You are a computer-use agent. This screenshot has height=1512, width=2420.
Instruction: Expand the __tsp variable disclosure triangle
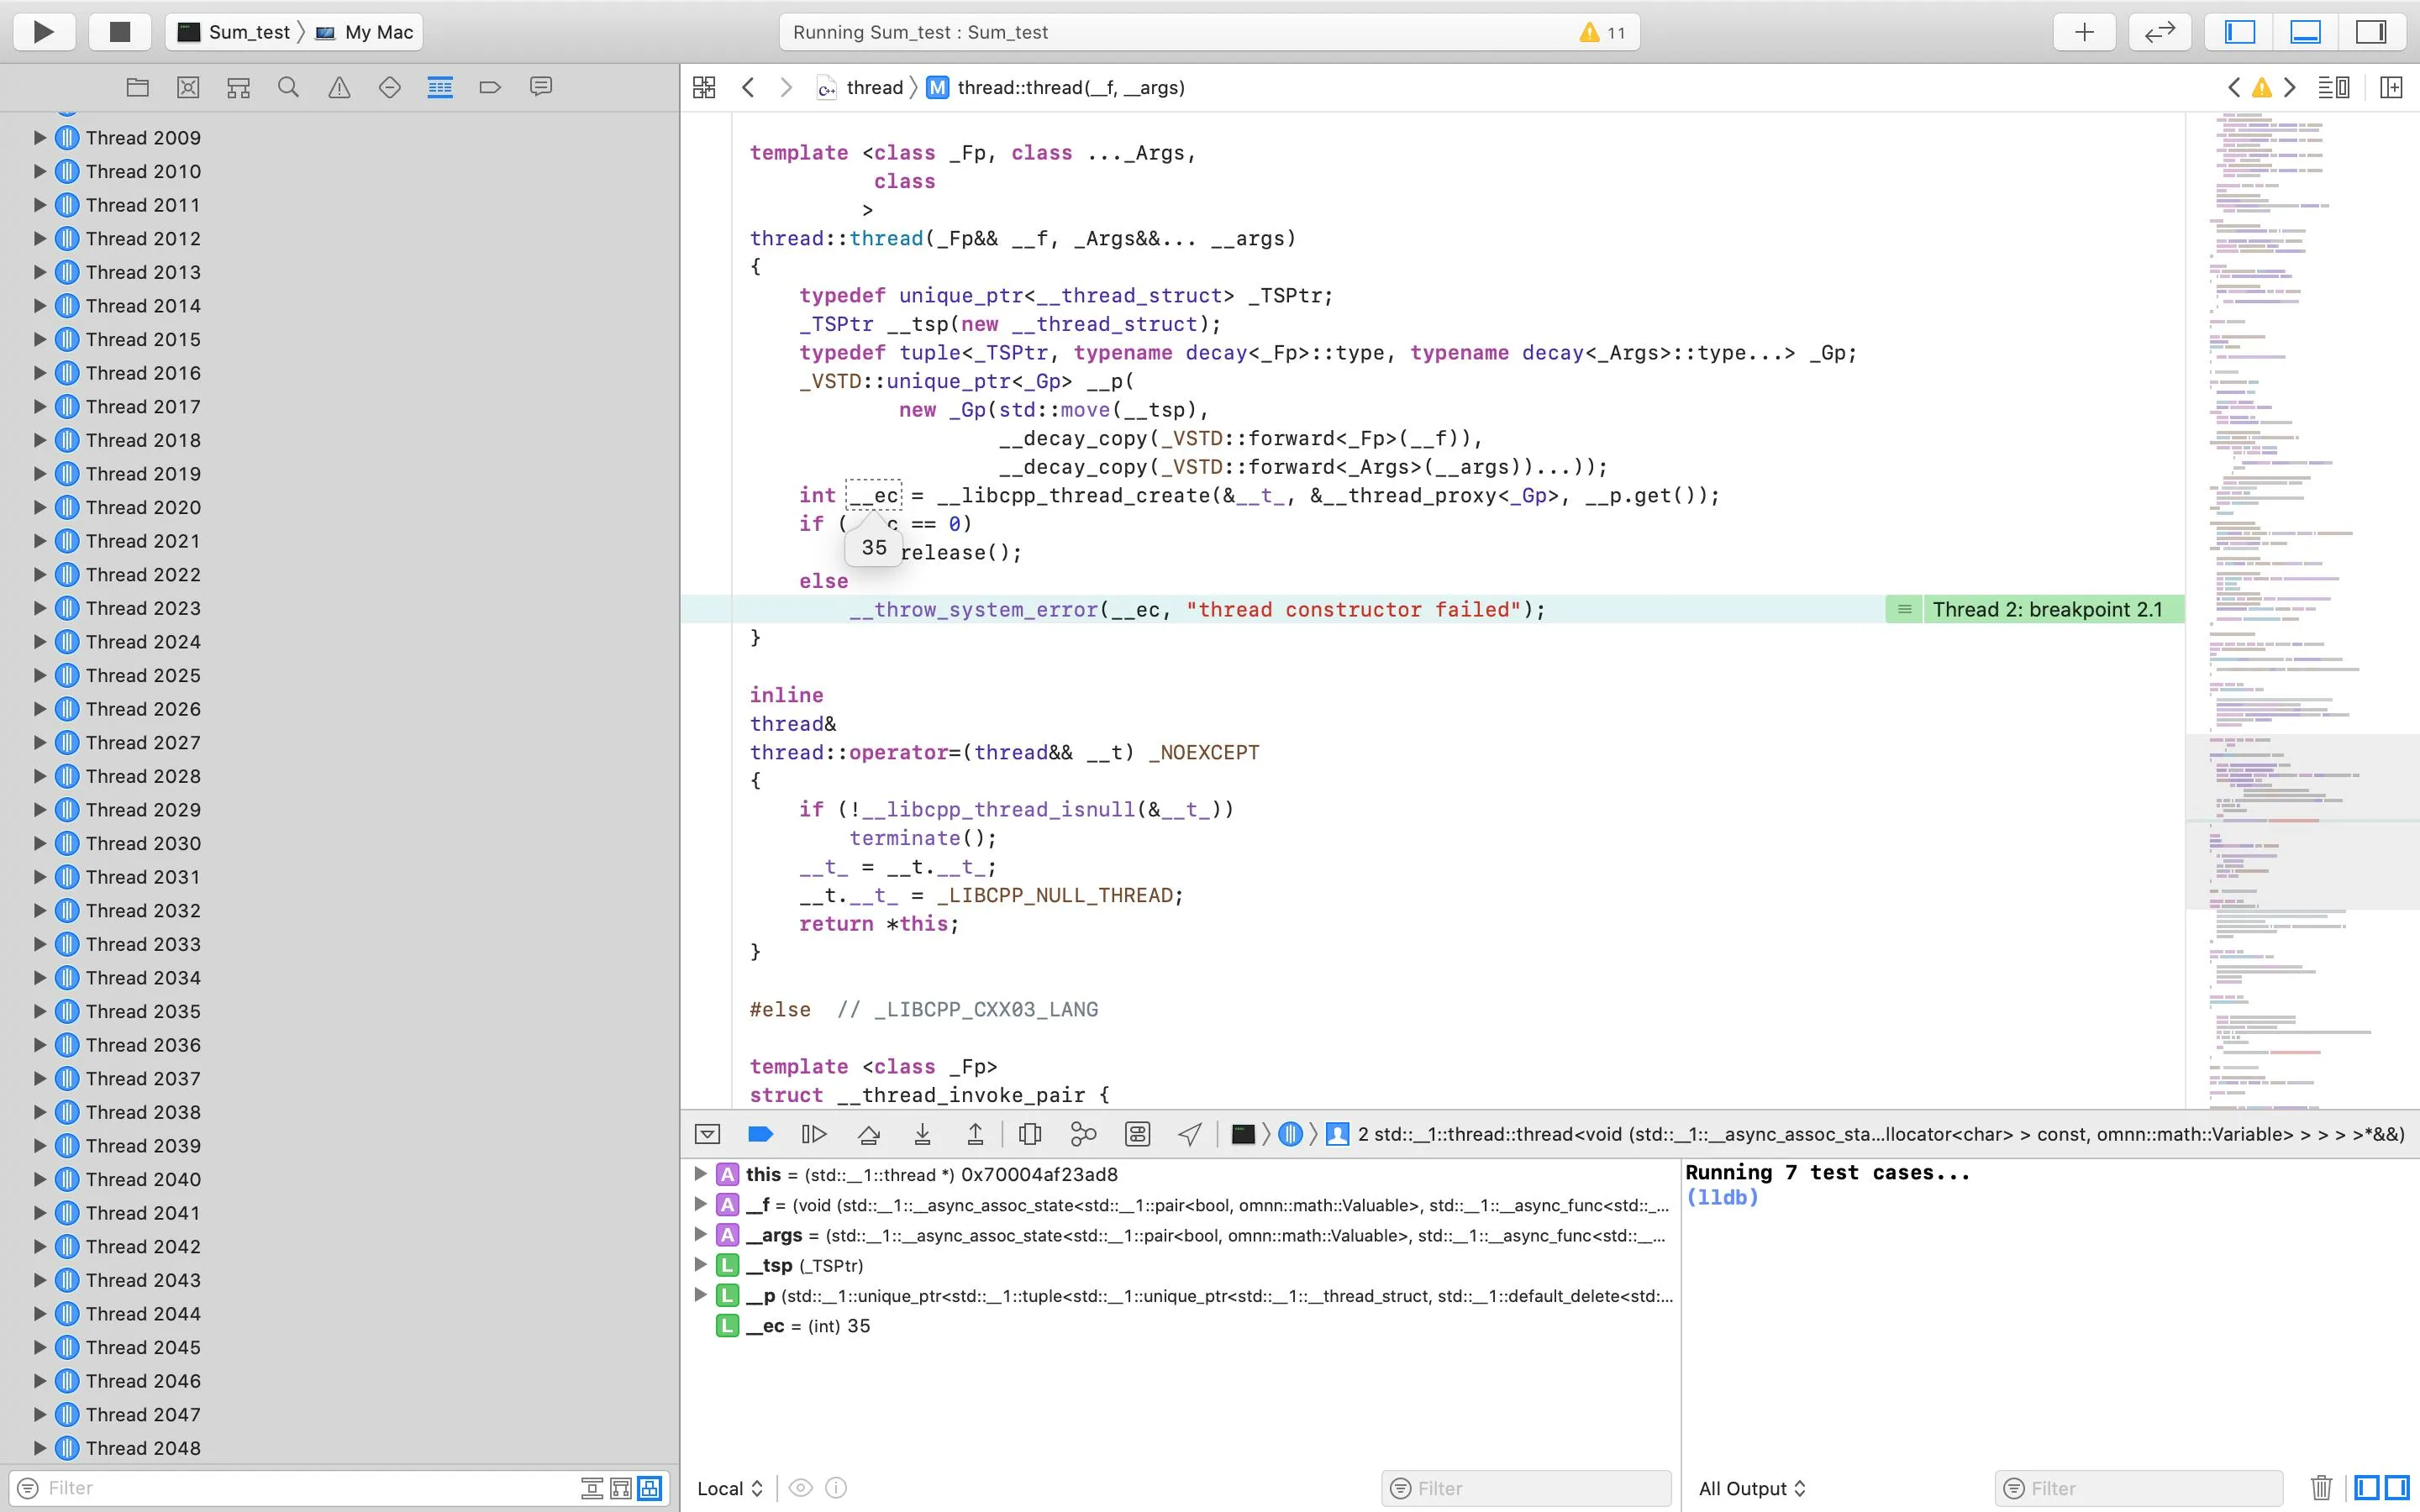[x=701, y=1265]
